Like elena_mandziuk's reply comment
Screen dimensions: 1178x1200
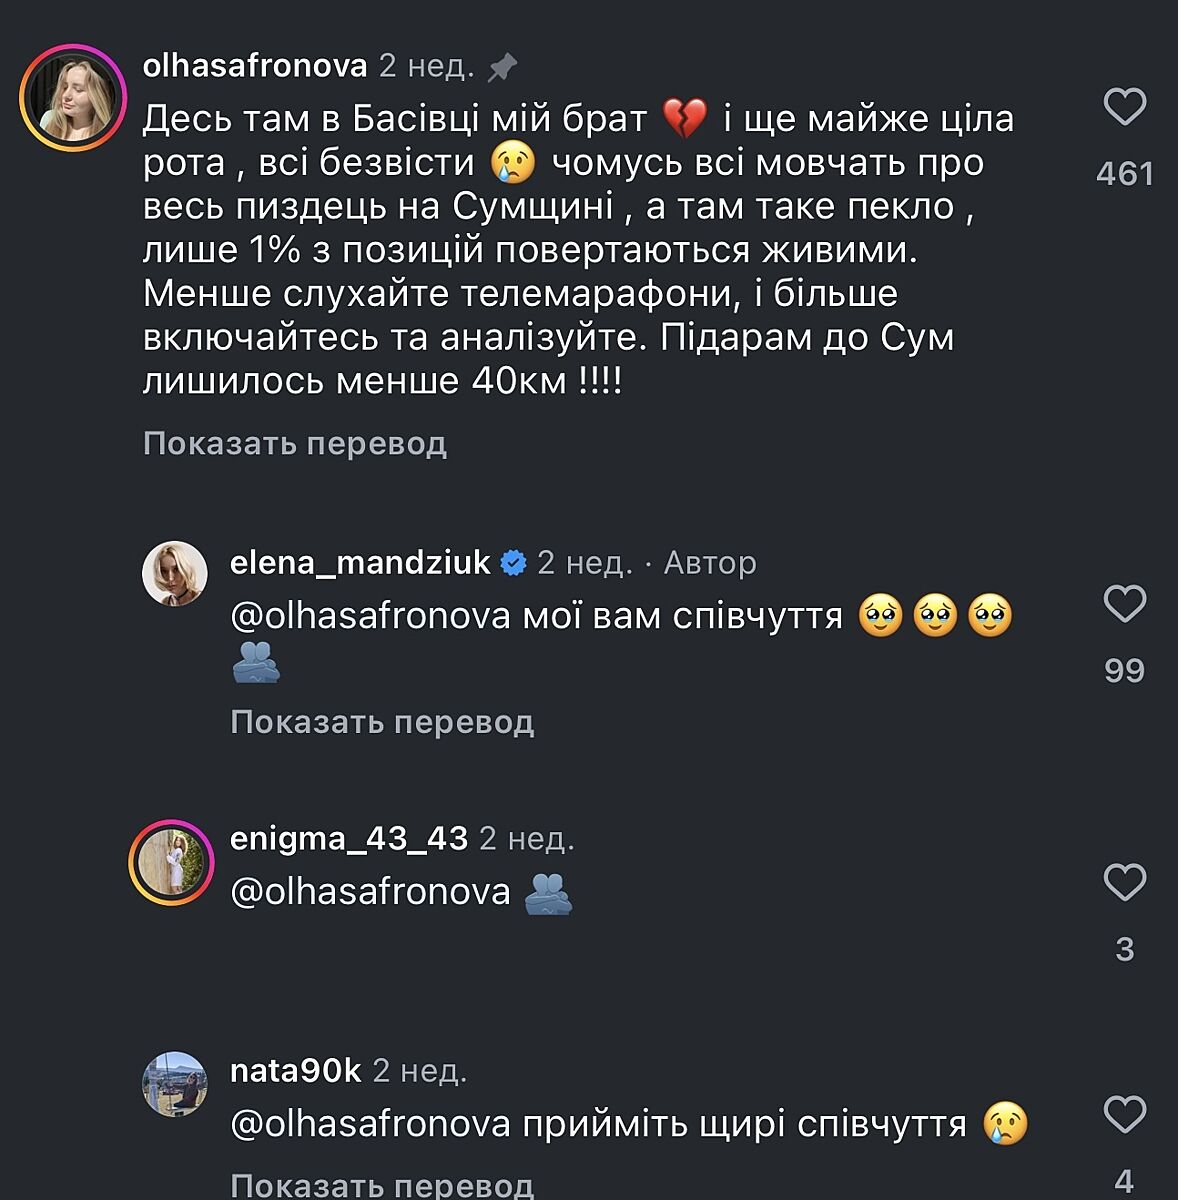1124,604
